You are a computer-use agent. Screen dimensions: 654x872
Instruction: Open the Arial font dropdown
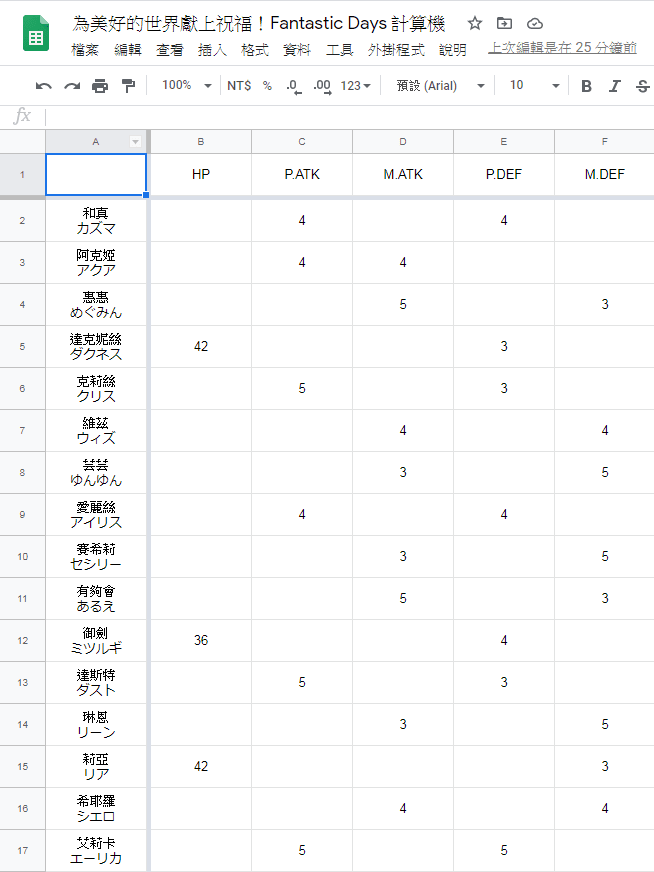(x=440, y=86)
